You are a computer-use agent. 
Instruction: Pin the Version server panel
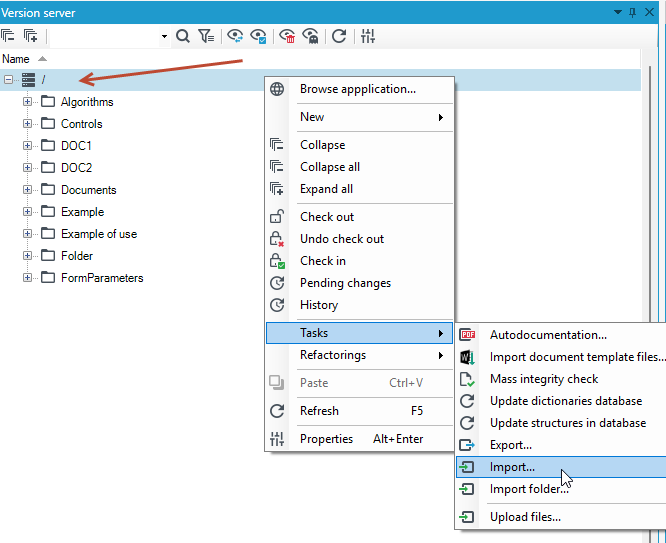pyautogui.click(x=632, y=12)
